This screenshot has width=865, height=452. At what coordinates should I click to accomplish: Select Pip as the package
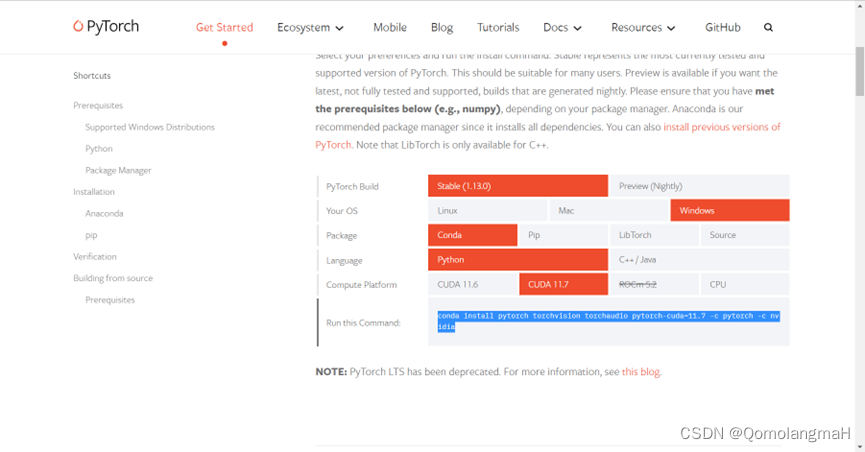coord(563,235)
